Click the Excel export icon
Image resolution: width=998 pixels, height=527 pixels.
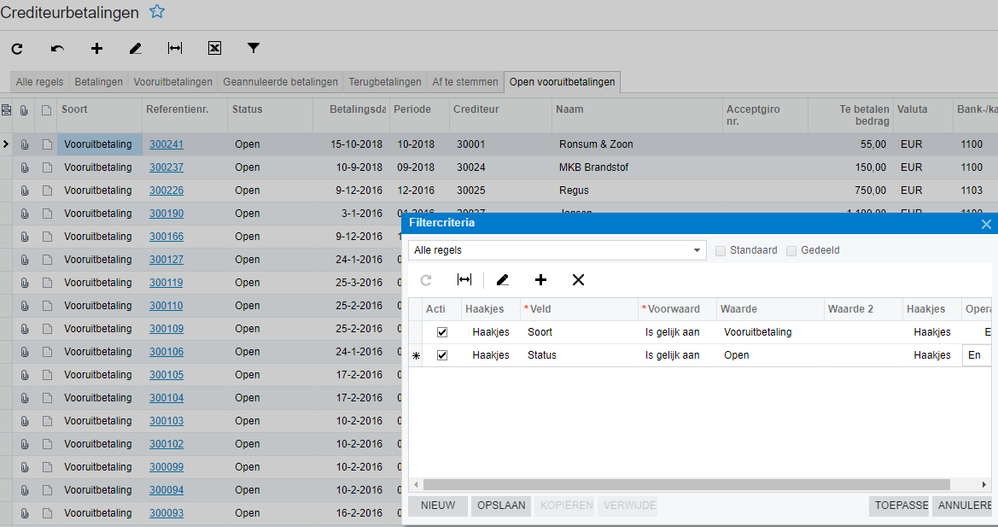[x=214, y=48]
